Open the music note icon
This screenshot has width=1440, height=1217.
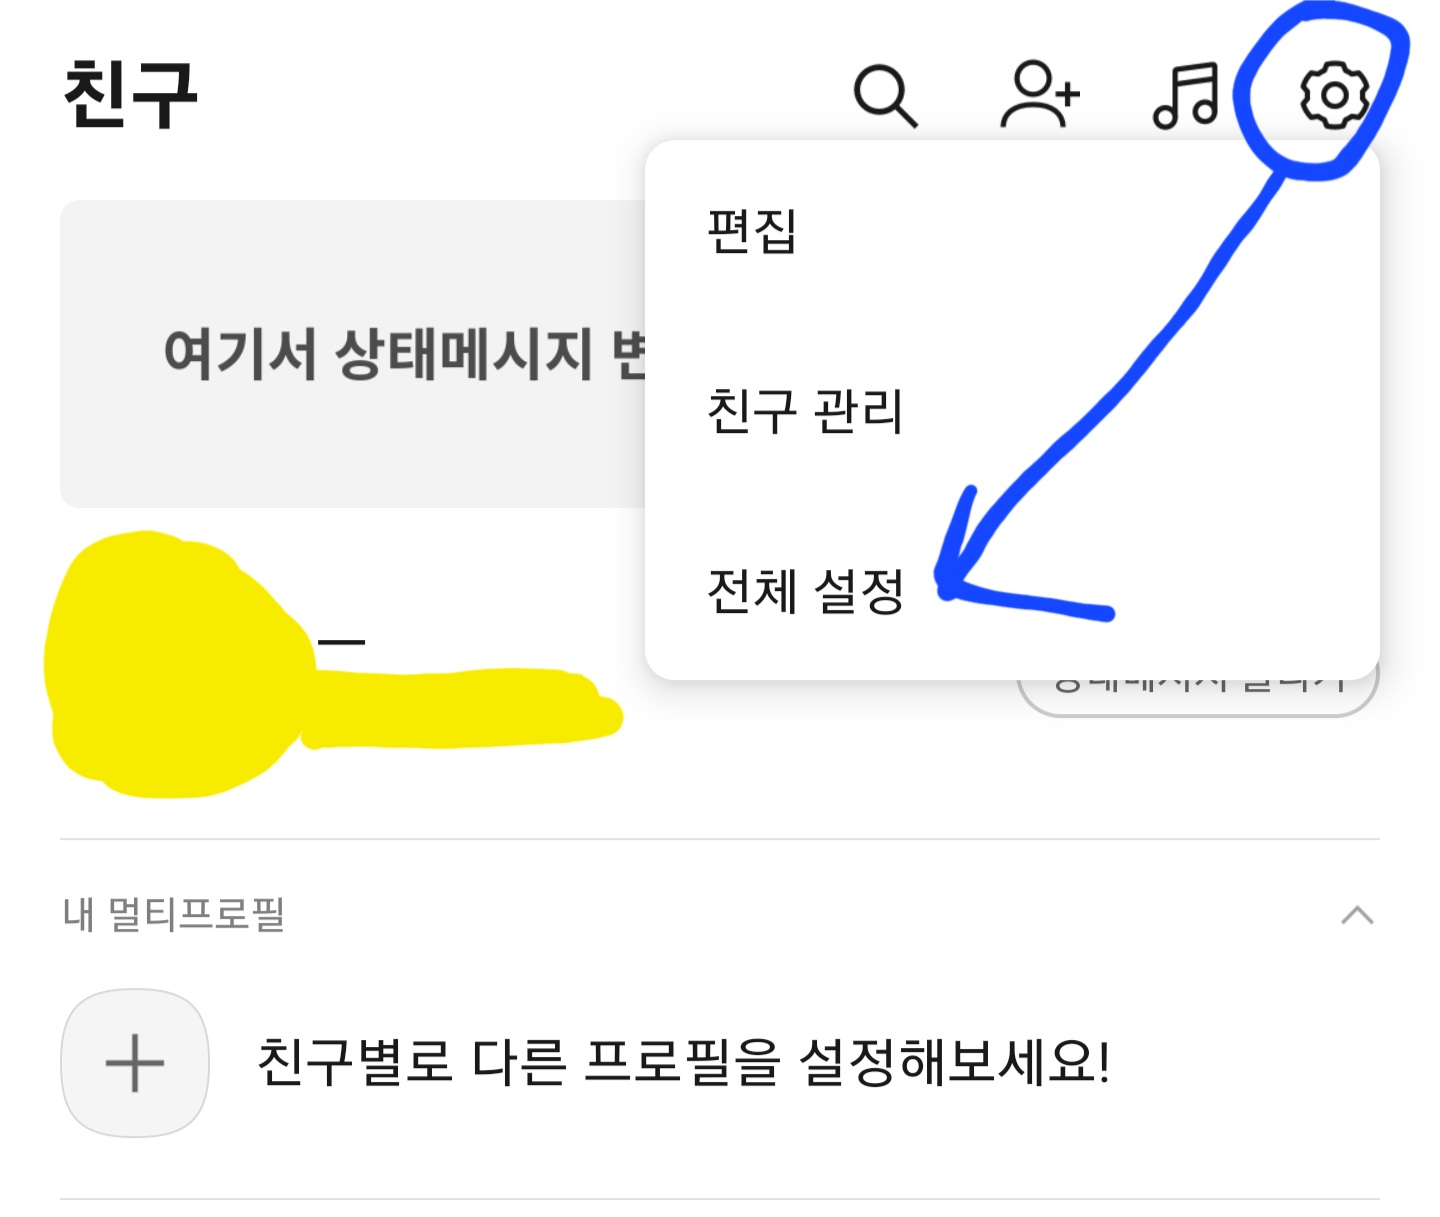point(1187,96)
